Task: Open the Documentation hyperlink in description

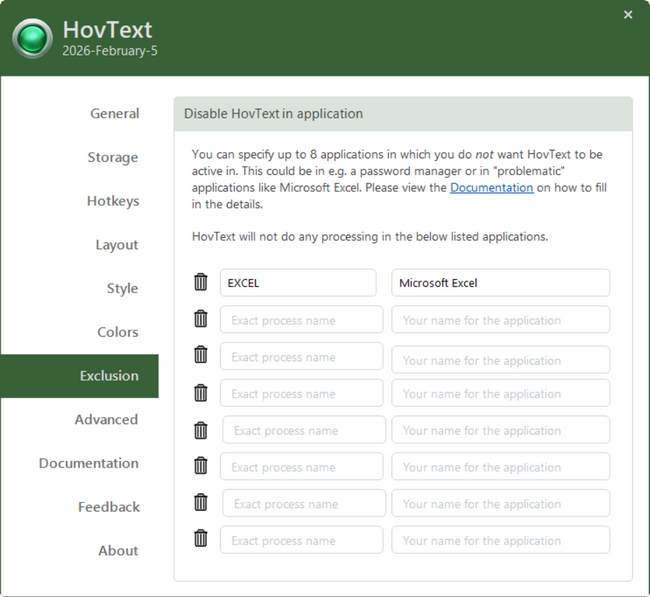Action: click(491, 188)
